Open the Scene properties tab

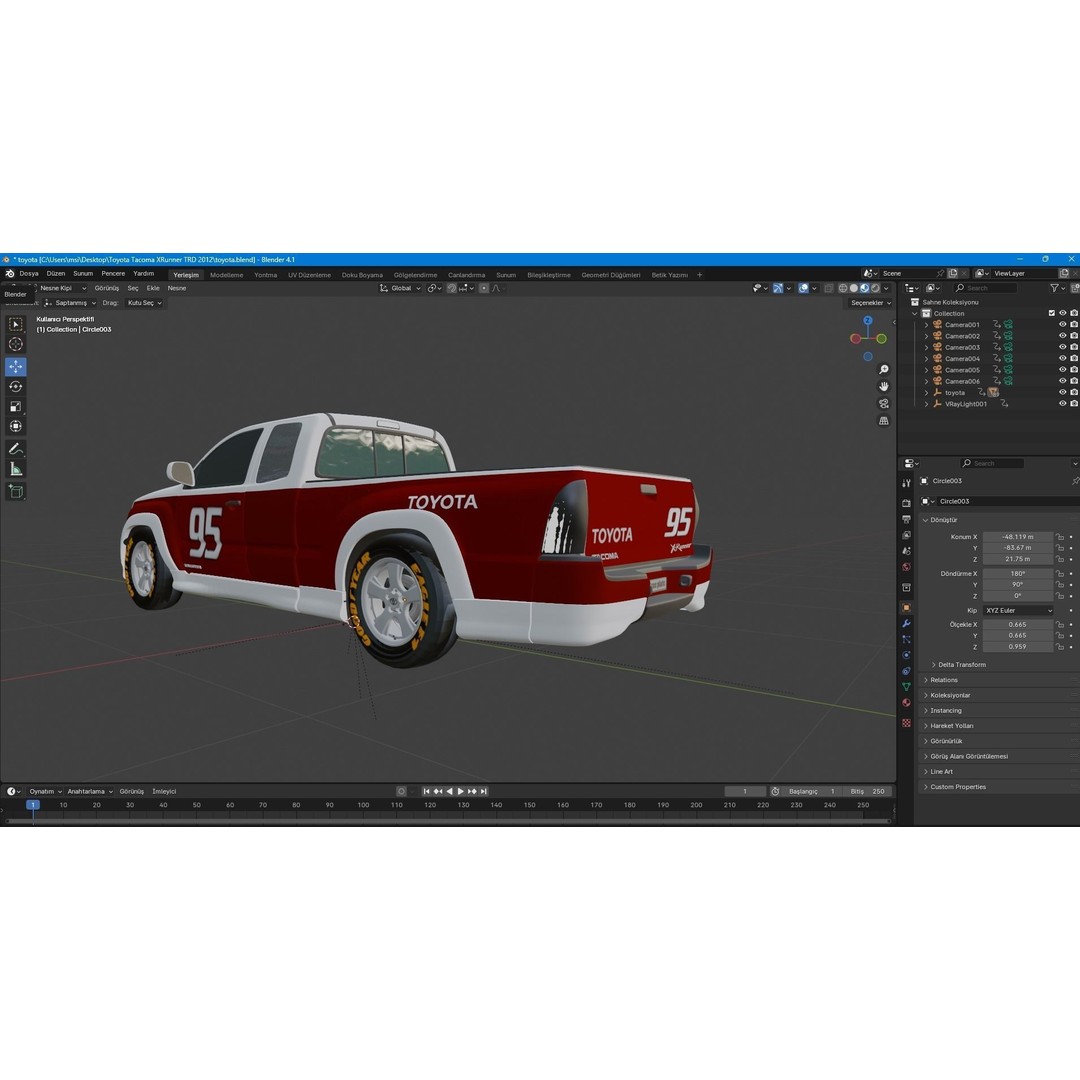point(906,551)
